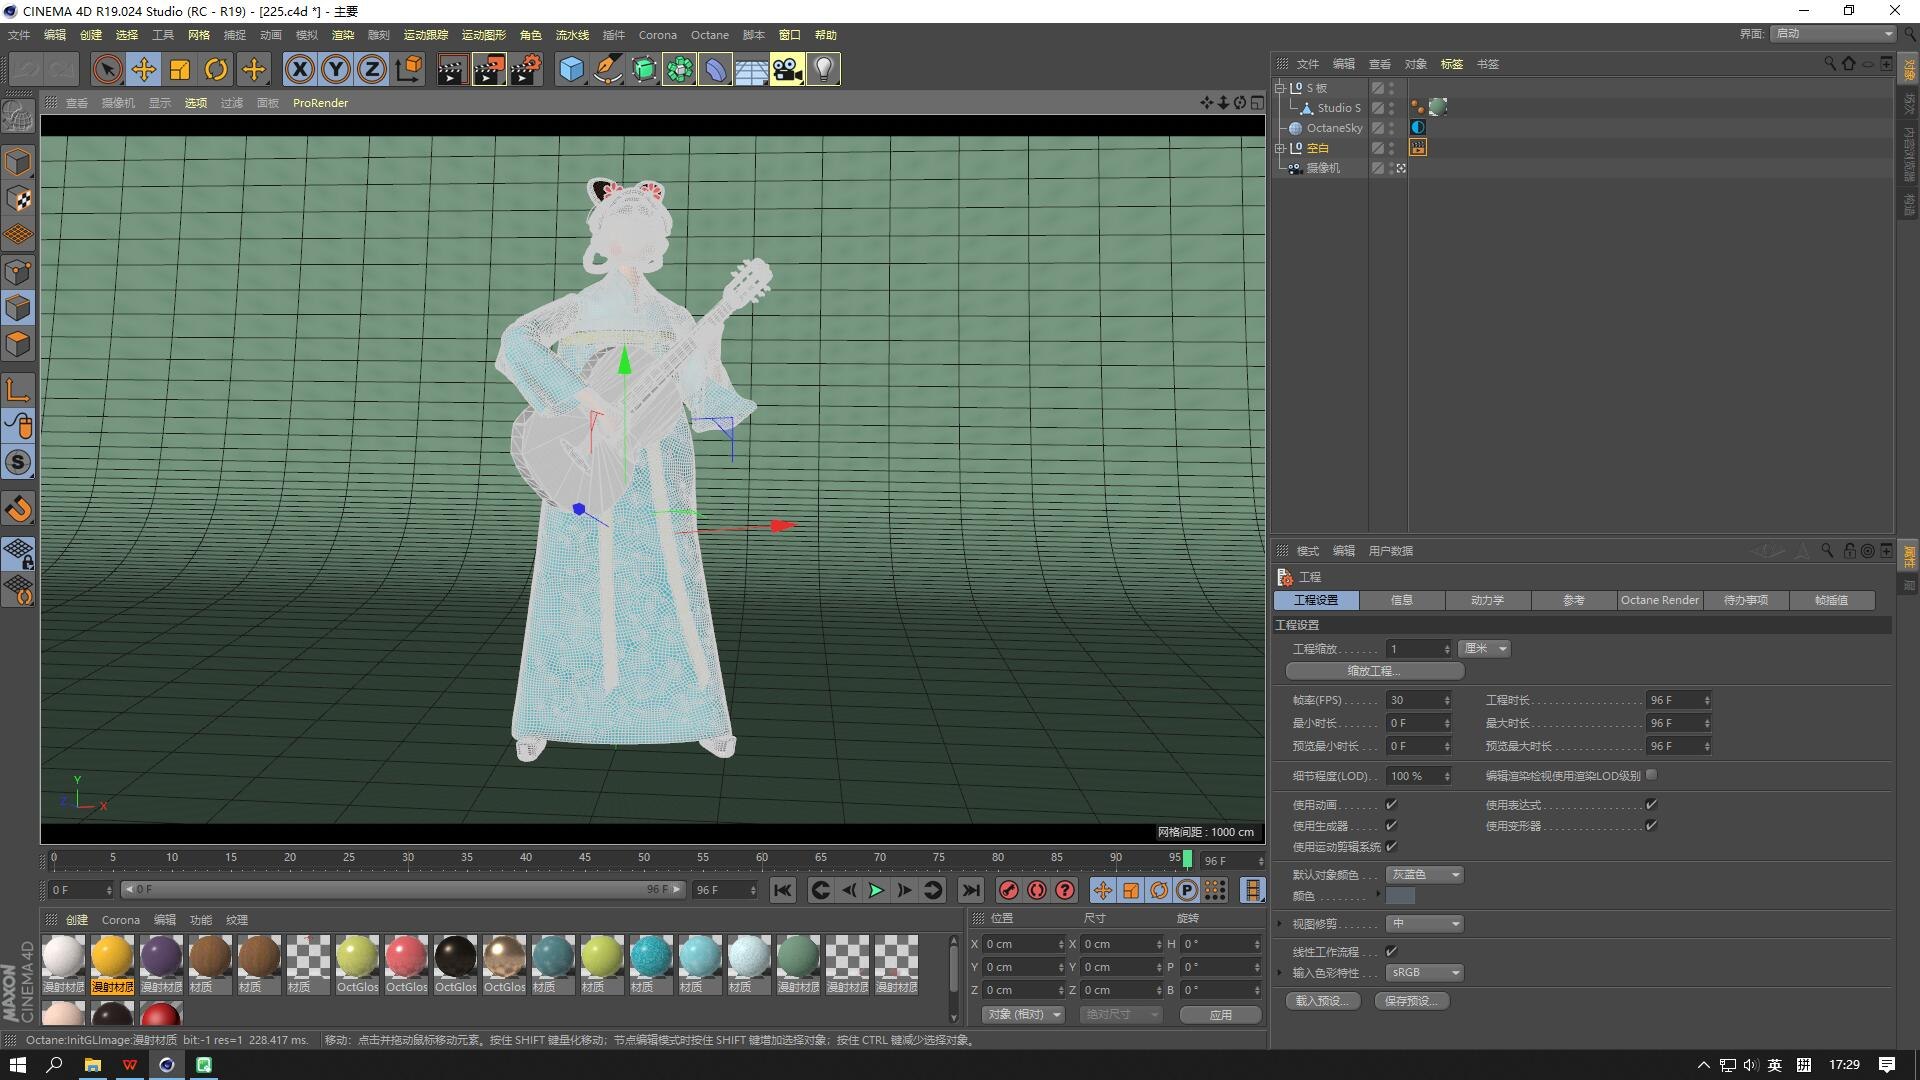Viewport: 1920px width, 1080px height.
Task: Uncheck the 使用动画 checkbox
Action: (x=1391, y=804)
